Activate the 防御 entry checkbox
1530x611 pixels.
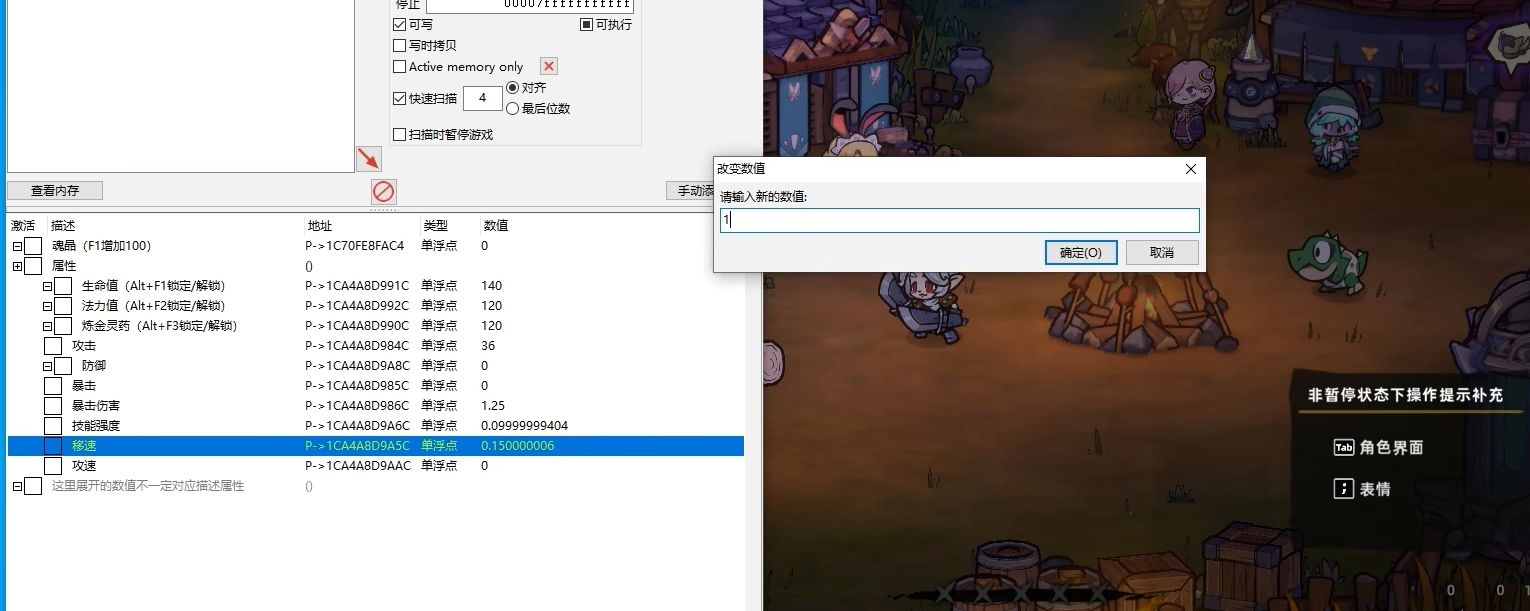point(63,366)
